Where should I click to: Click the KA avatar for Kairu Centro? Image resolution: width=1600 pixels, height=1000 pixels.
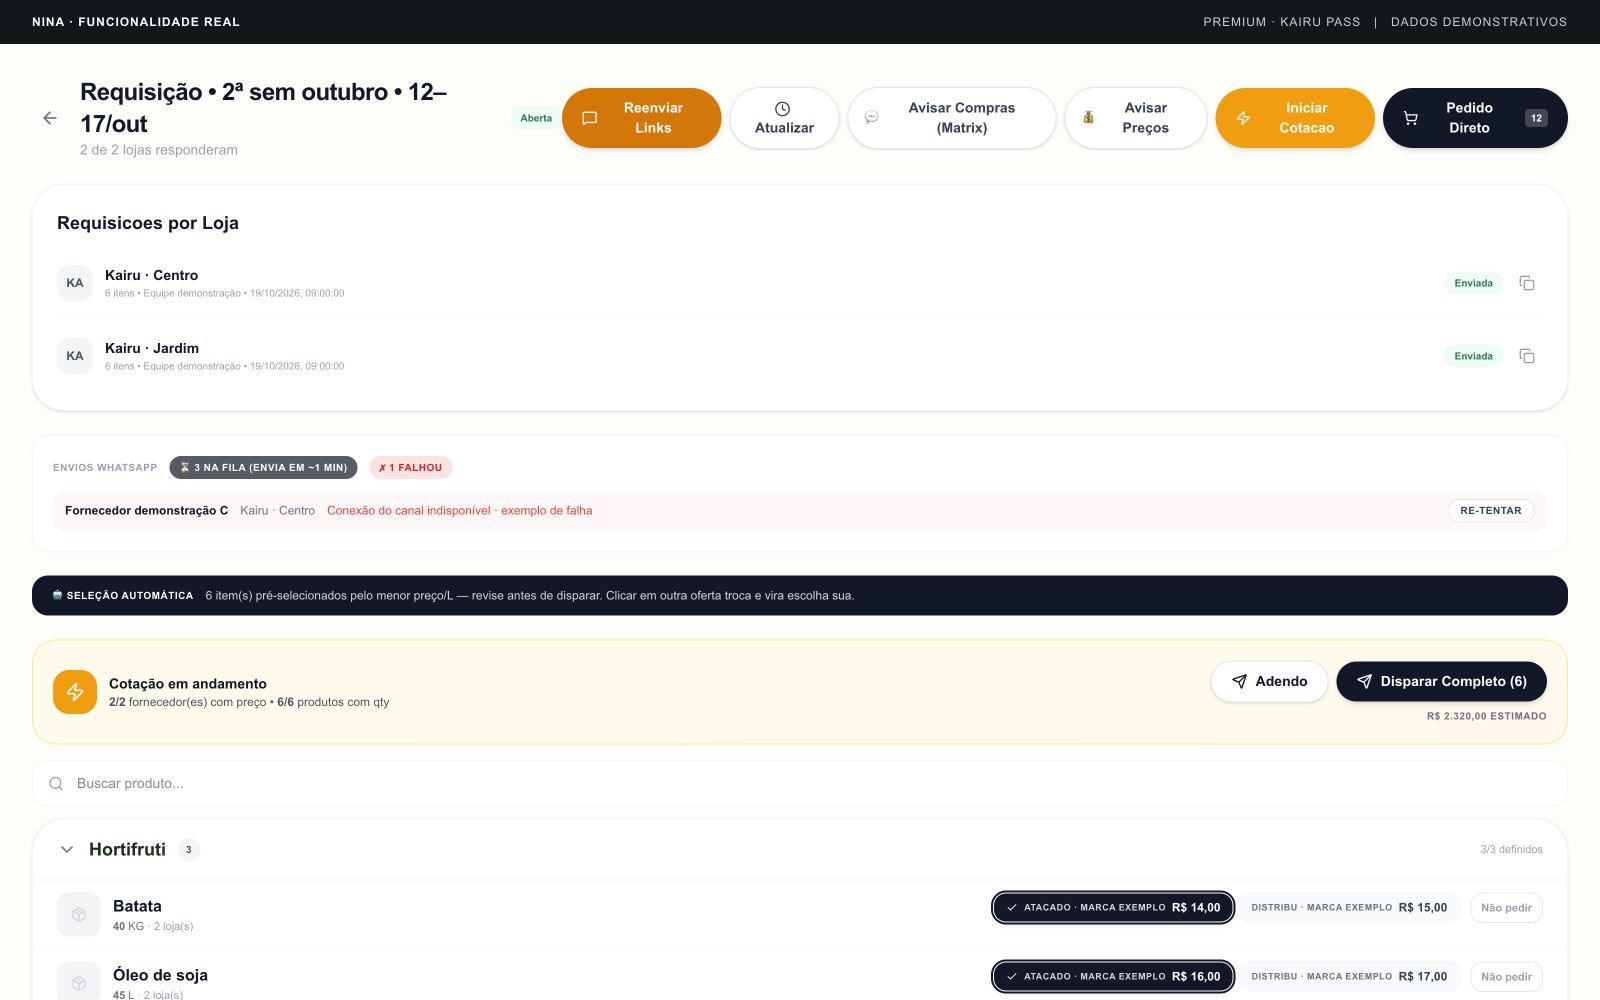[75, 283]
